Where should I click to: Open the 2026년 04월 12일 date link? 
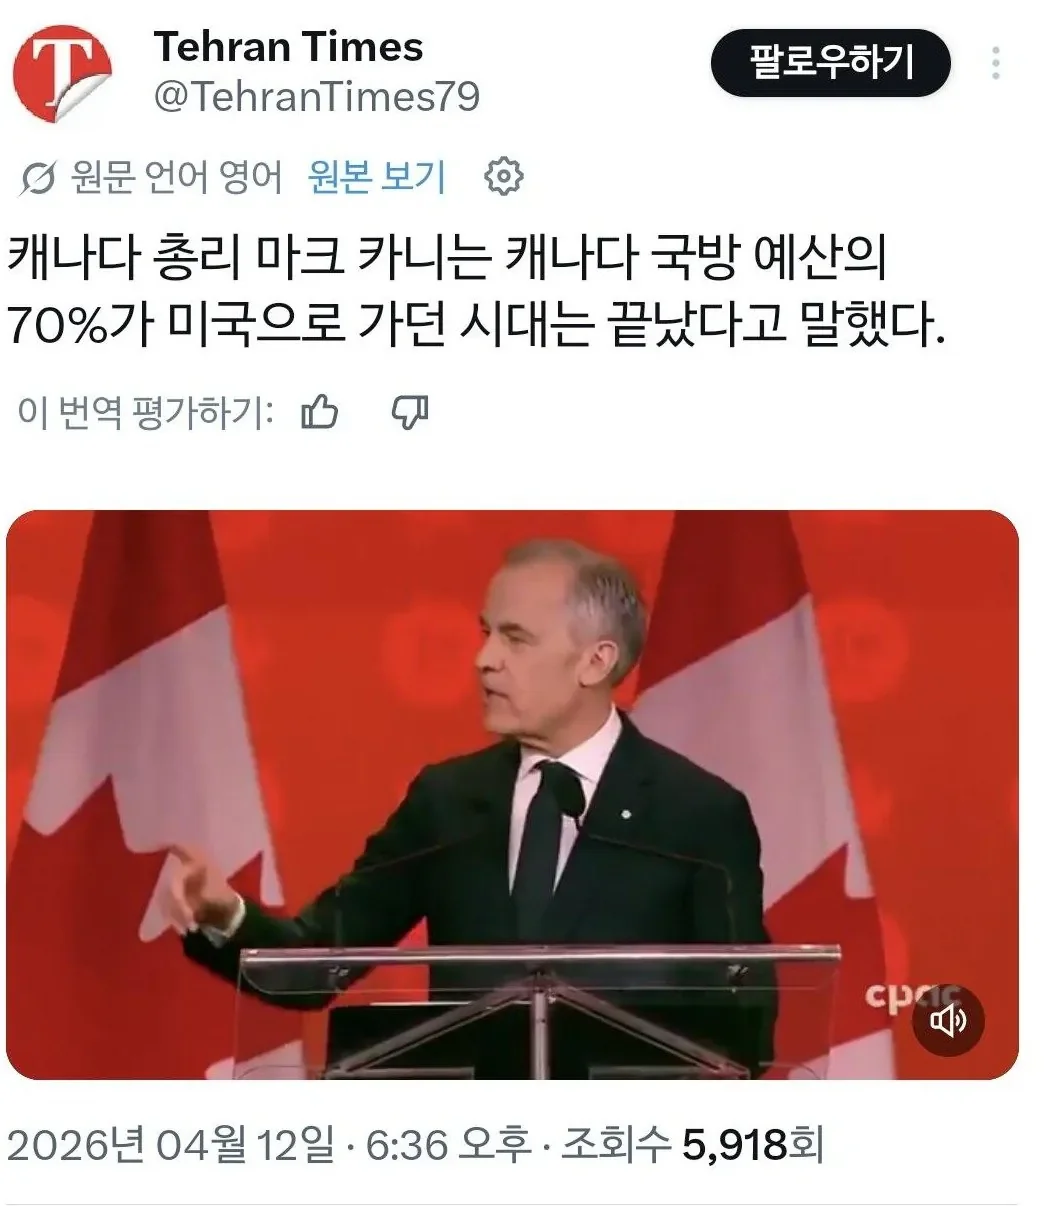[171, 1145]
